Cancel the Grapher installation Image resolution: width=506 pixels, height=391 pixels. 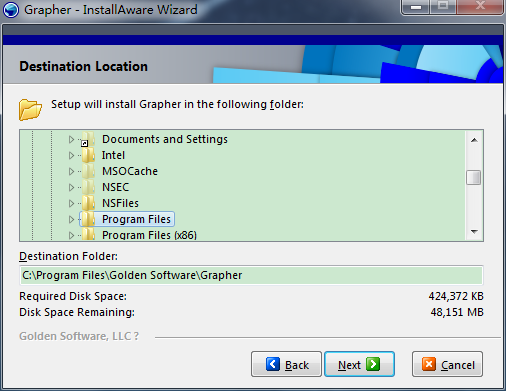coord(447,364)
